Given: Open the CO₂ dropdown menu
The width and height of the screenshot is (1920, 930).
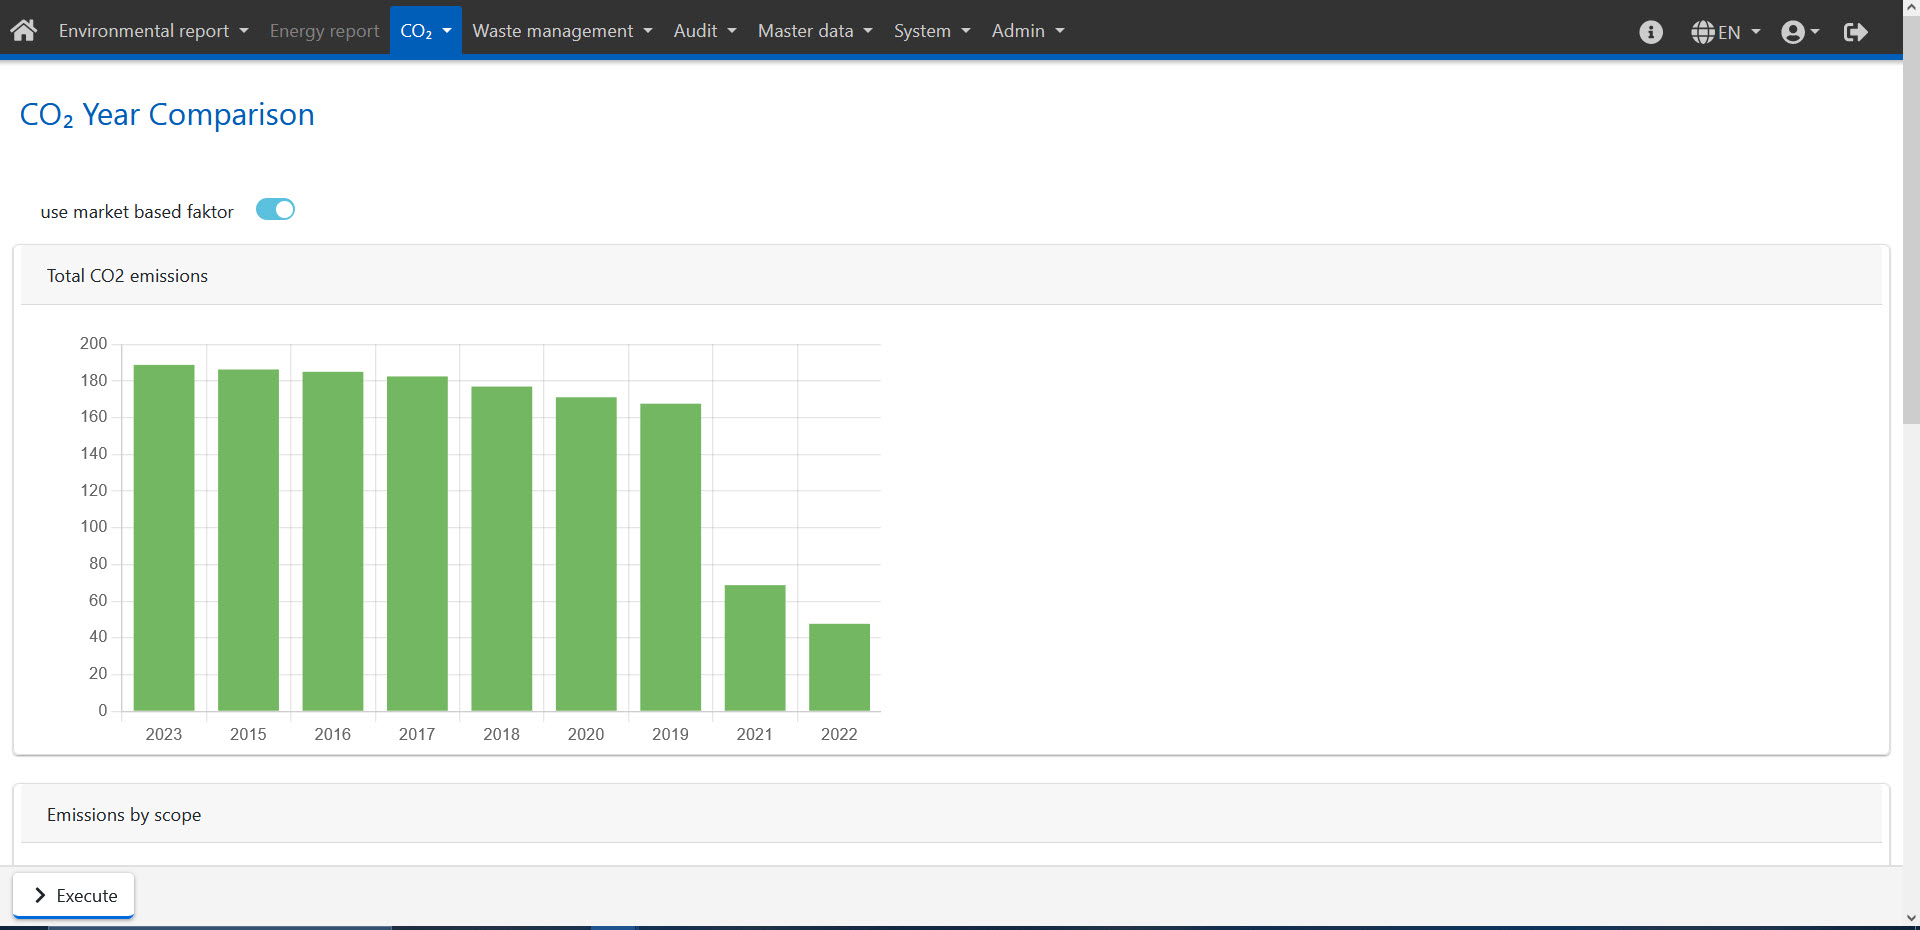Looking at the screenshot, I should [425, 31].
